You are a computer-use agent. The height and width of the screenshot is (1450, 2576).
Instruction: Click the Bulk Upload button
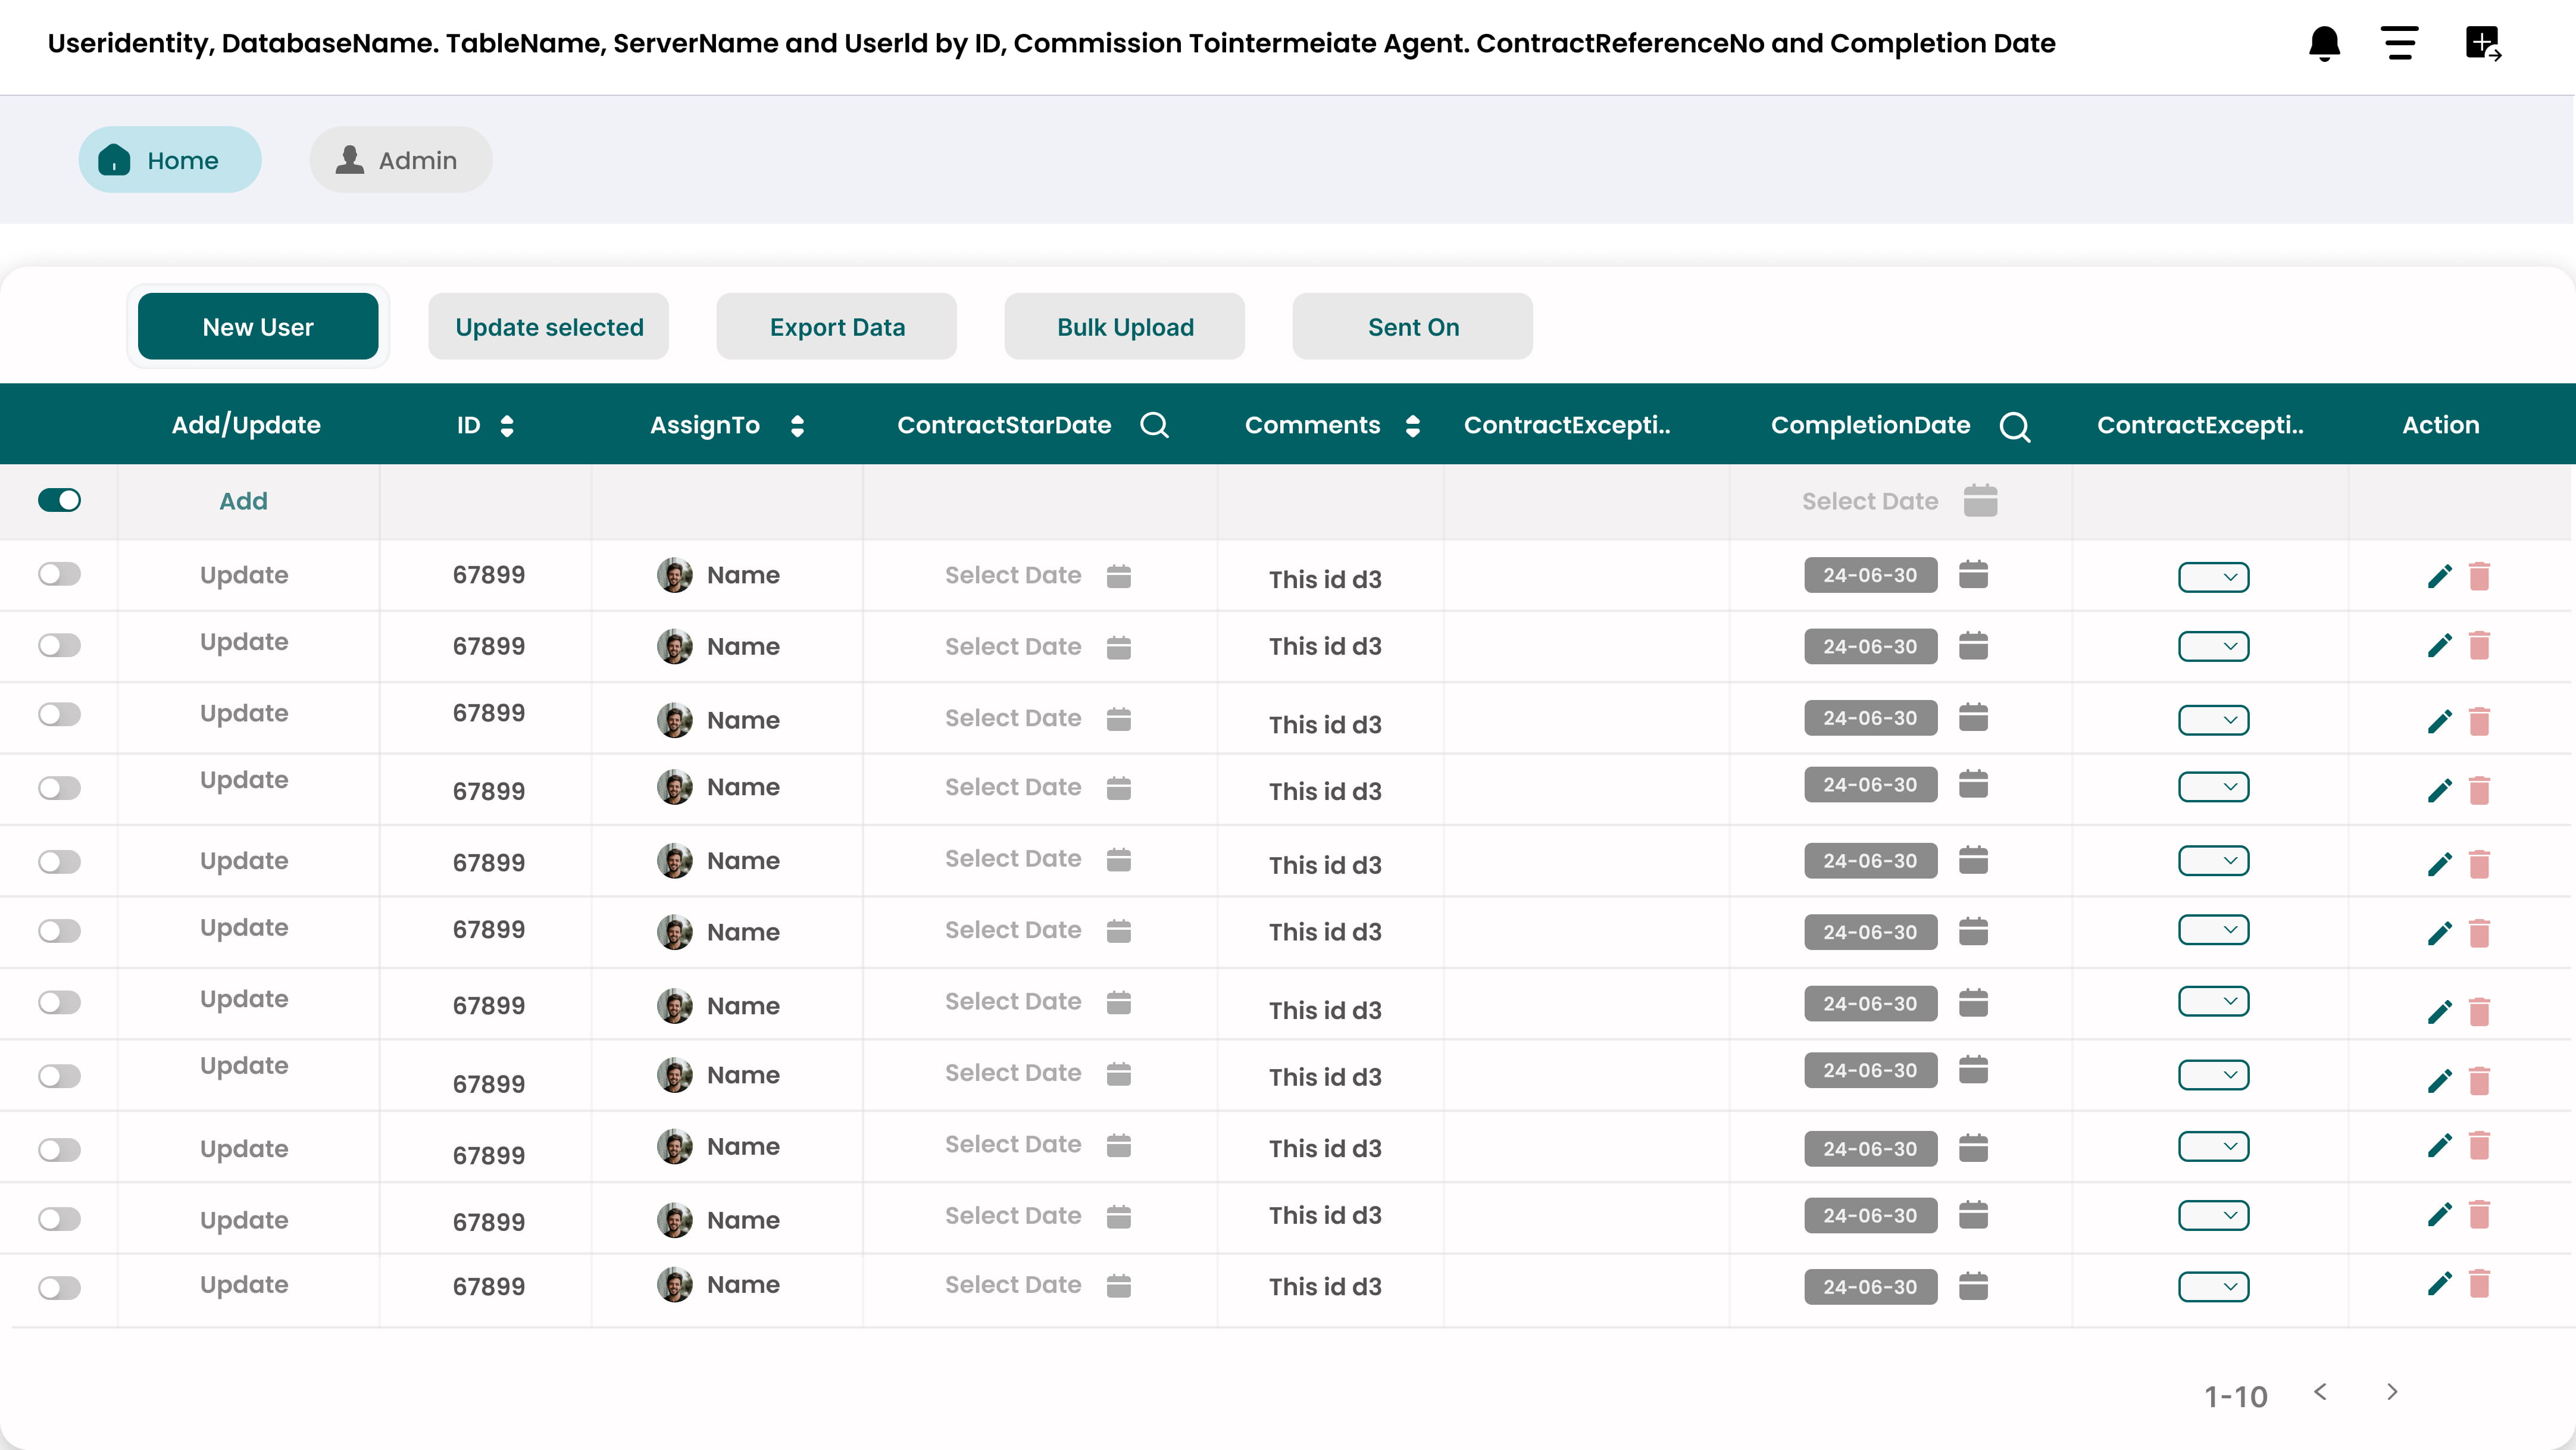pos(1124,327)
